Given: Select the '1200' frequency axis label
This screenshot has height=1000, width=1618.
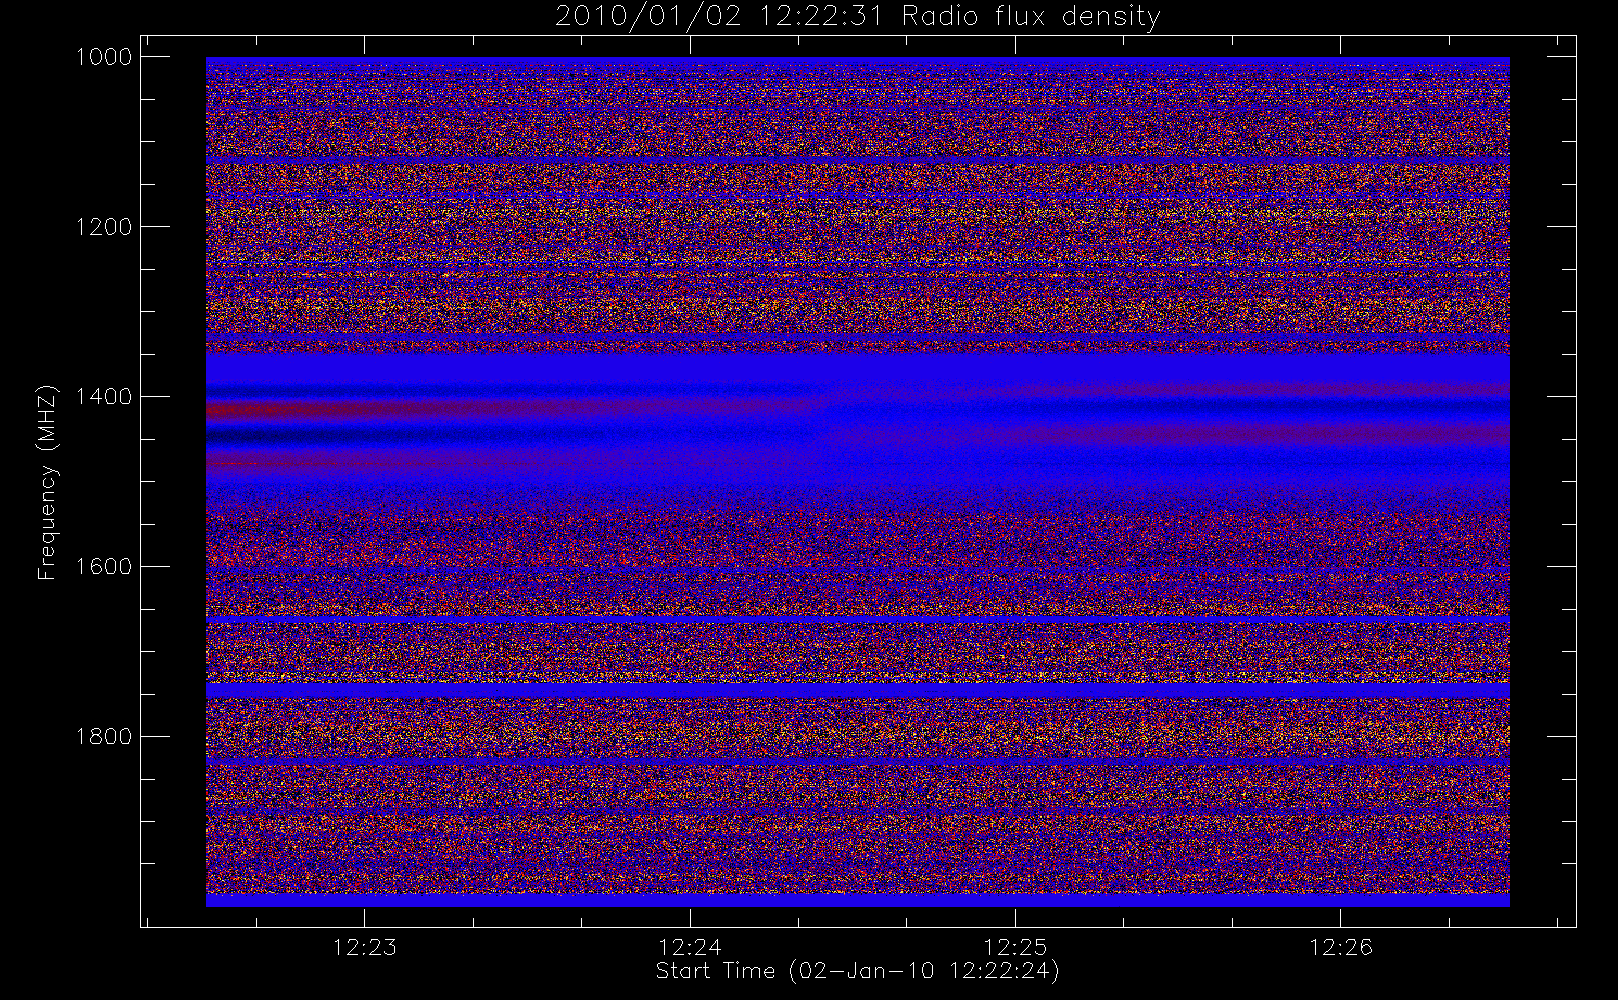Looking at the screenshot, I should click(104, 227).
